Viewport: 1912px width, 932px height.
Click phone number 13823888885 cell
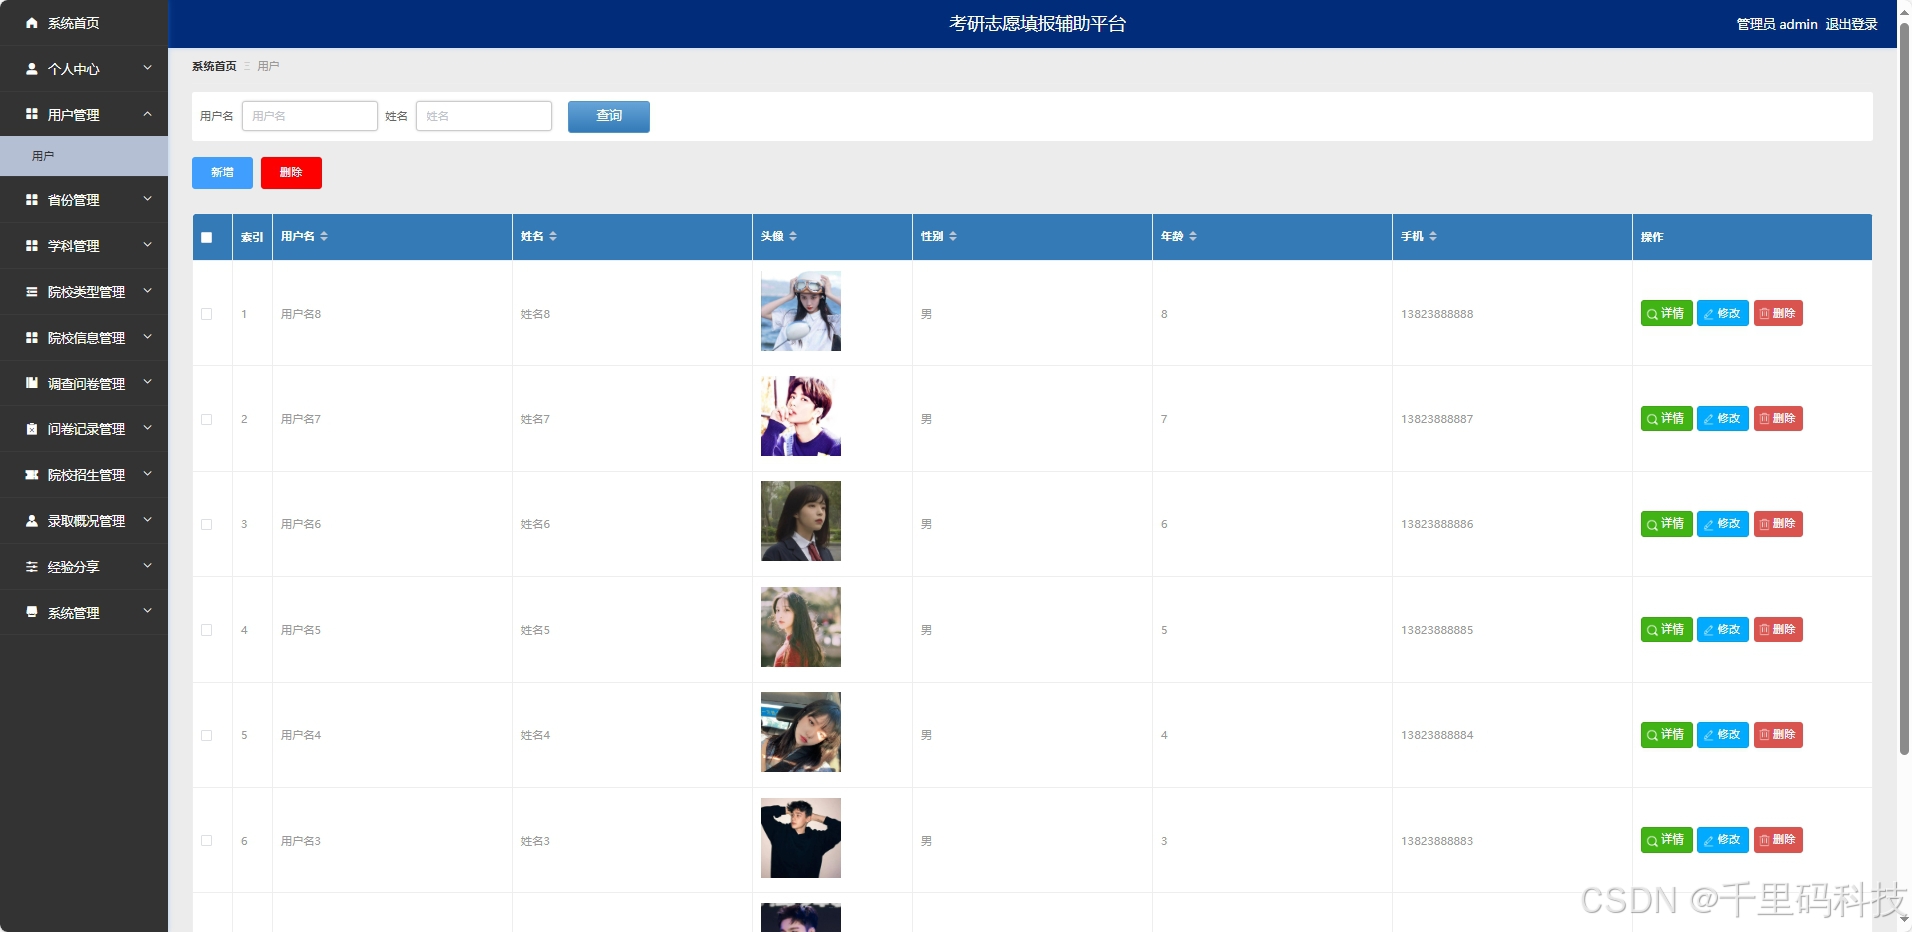pos(1437,630)
